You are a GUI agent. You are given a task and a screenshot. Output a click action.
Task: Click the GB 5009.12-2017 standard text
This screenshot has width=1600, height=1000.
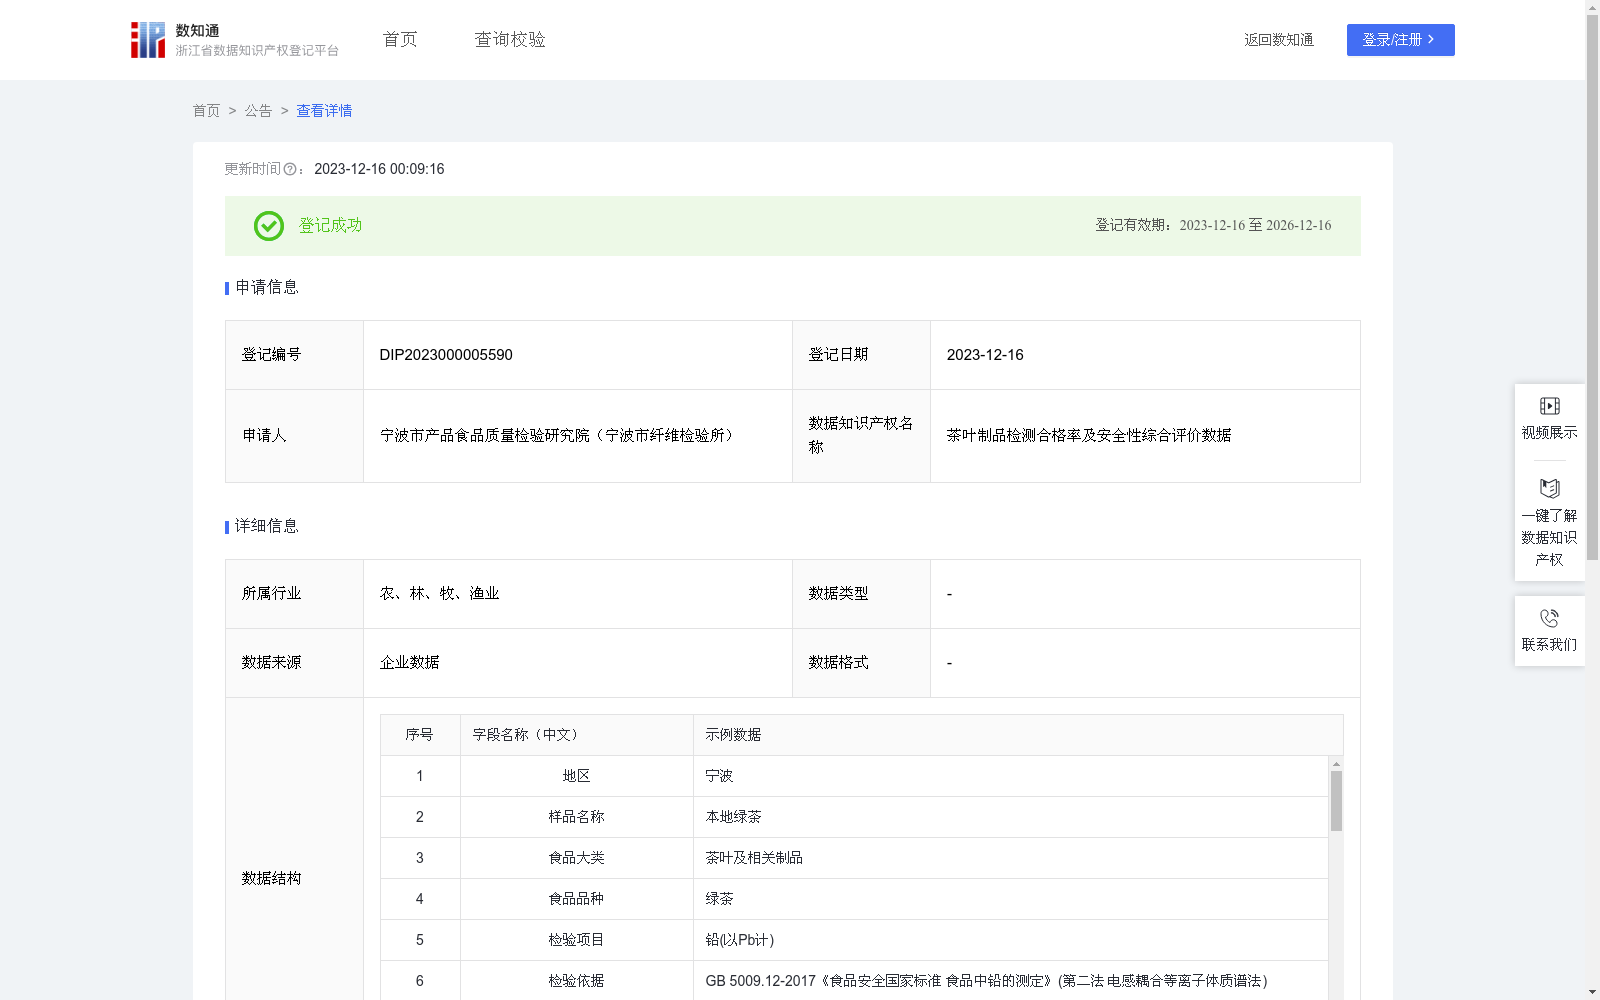pyautogui.click(x=986, y=981)
